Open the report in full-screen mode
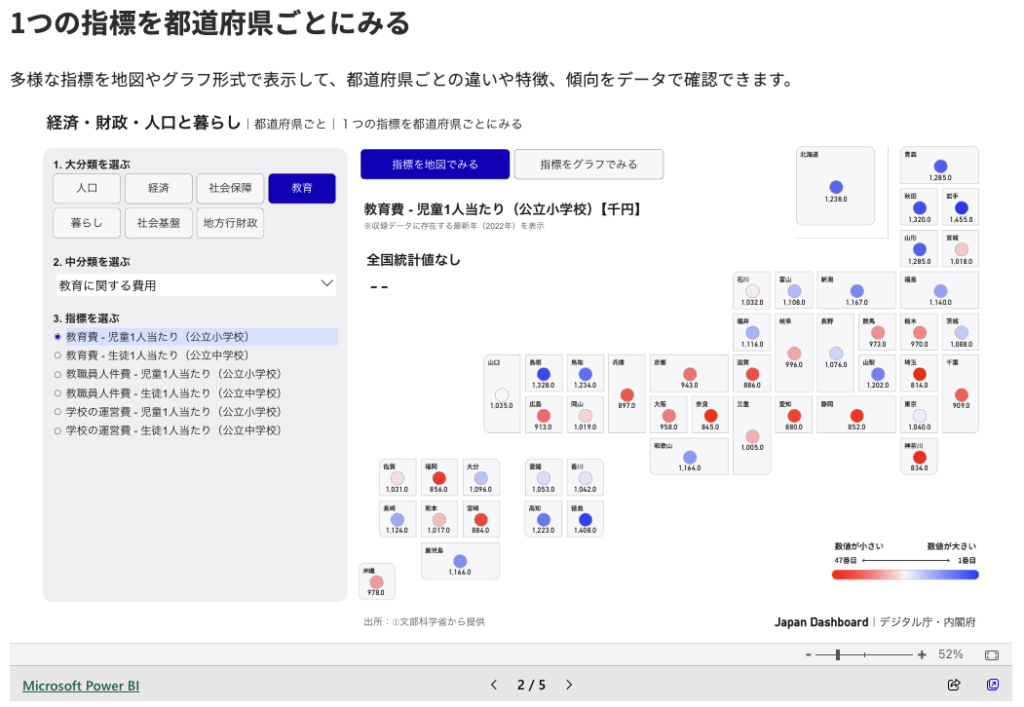This screenshot has width=1024, height=707. tap(992, 685)
